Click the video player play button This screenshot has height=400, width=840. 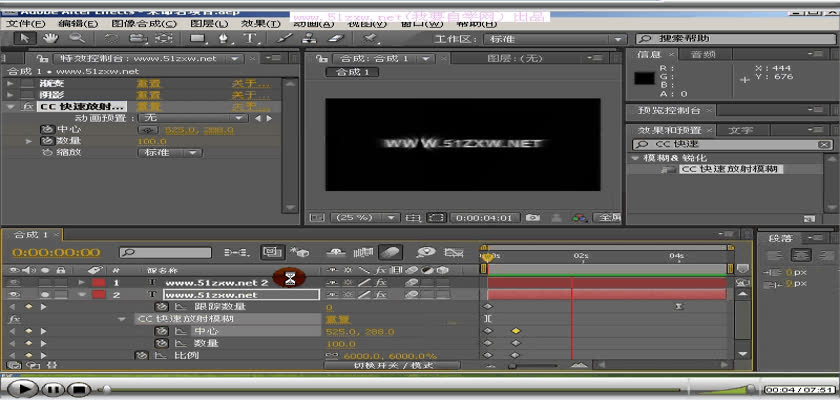(x=21, y=388)
